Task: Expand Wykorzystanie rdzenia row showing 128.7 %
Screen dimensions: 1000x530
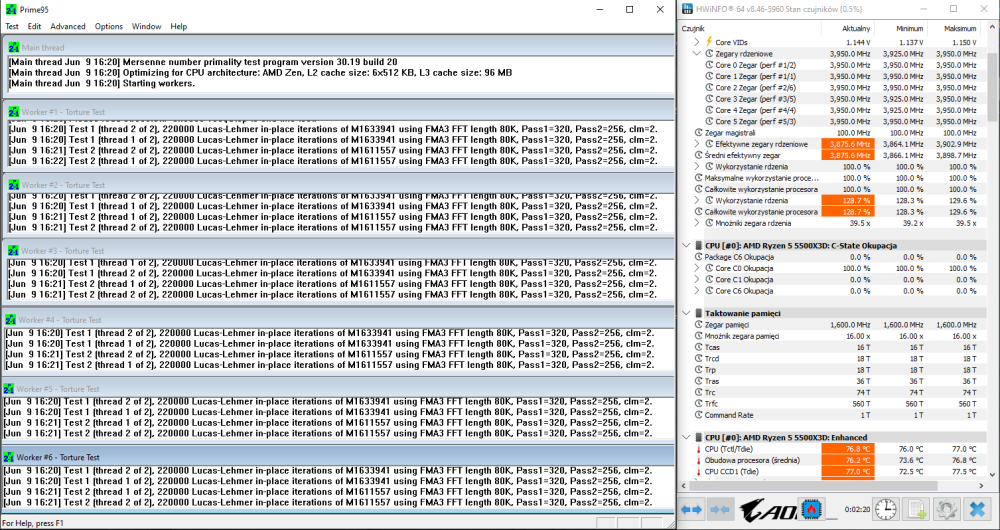Action: coord(698,200)
